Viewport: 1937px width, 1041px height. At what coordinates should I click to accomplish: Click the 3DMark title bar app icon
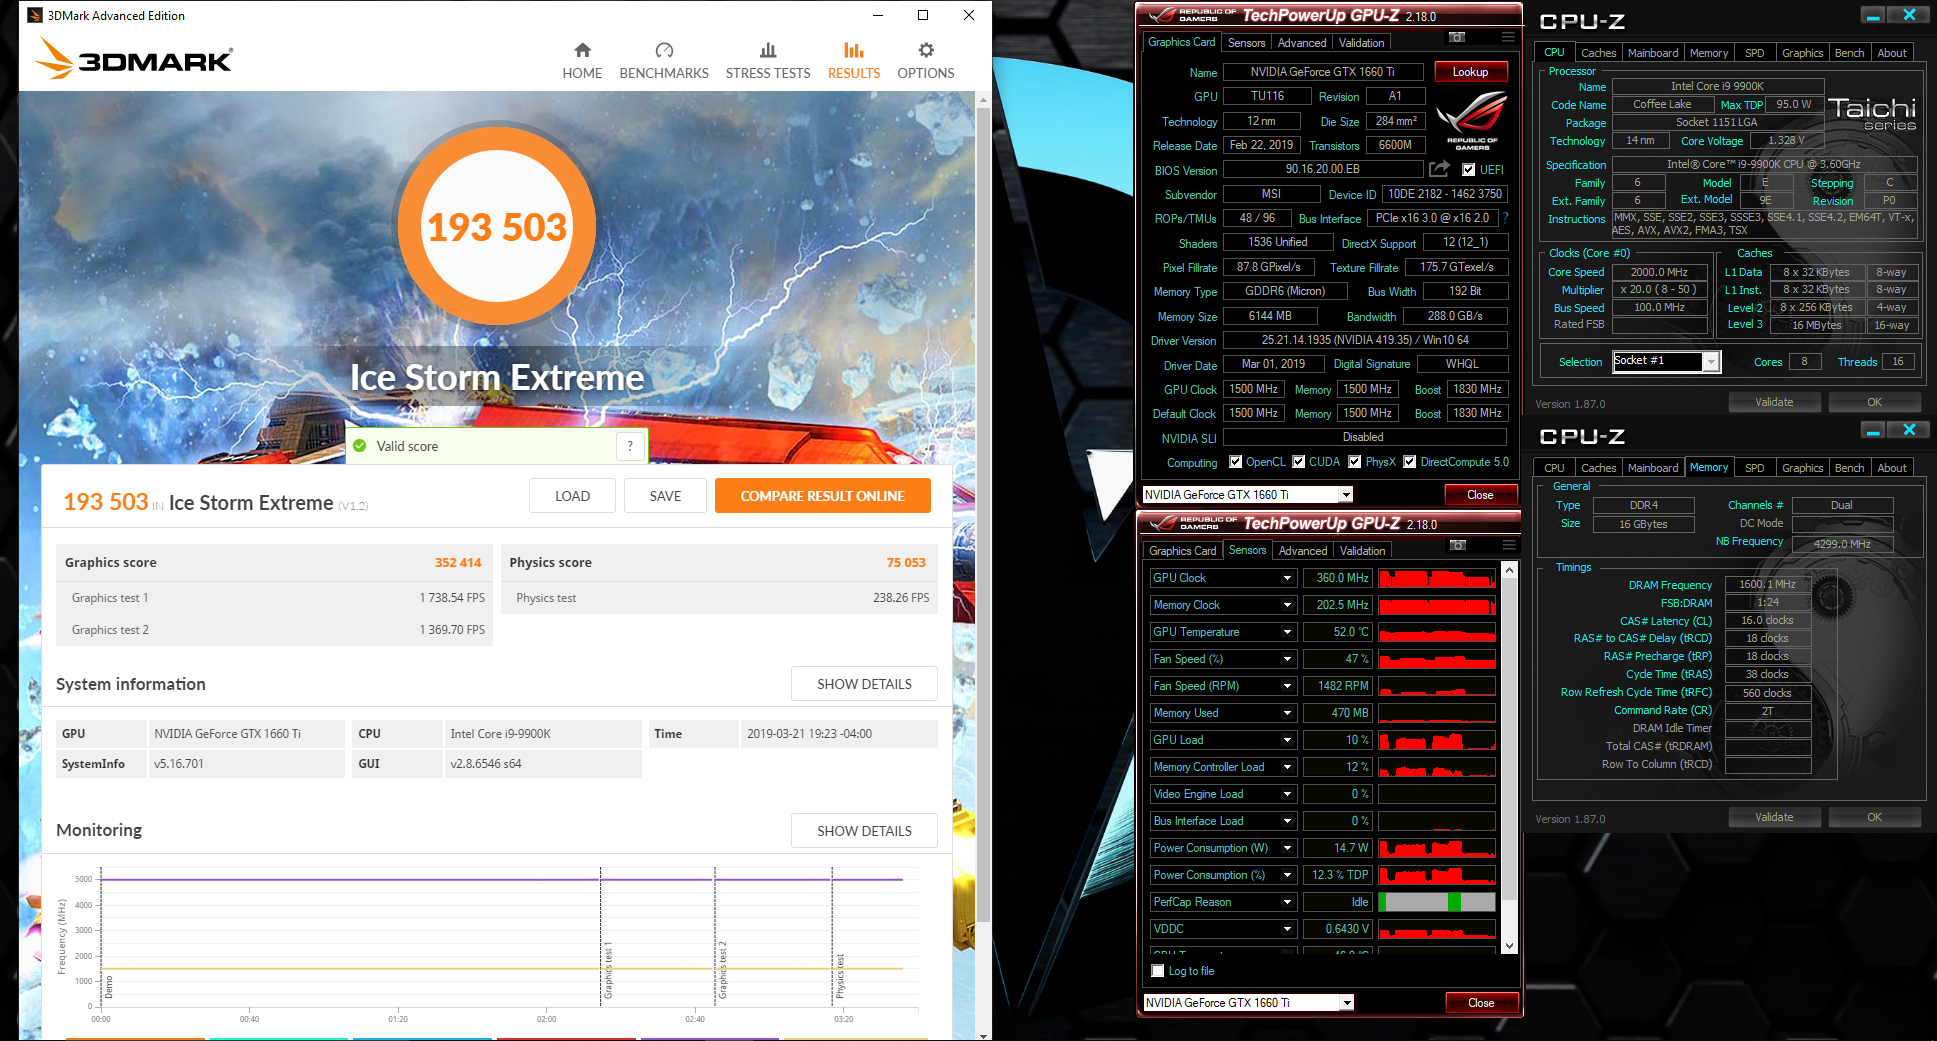(35, 15)
